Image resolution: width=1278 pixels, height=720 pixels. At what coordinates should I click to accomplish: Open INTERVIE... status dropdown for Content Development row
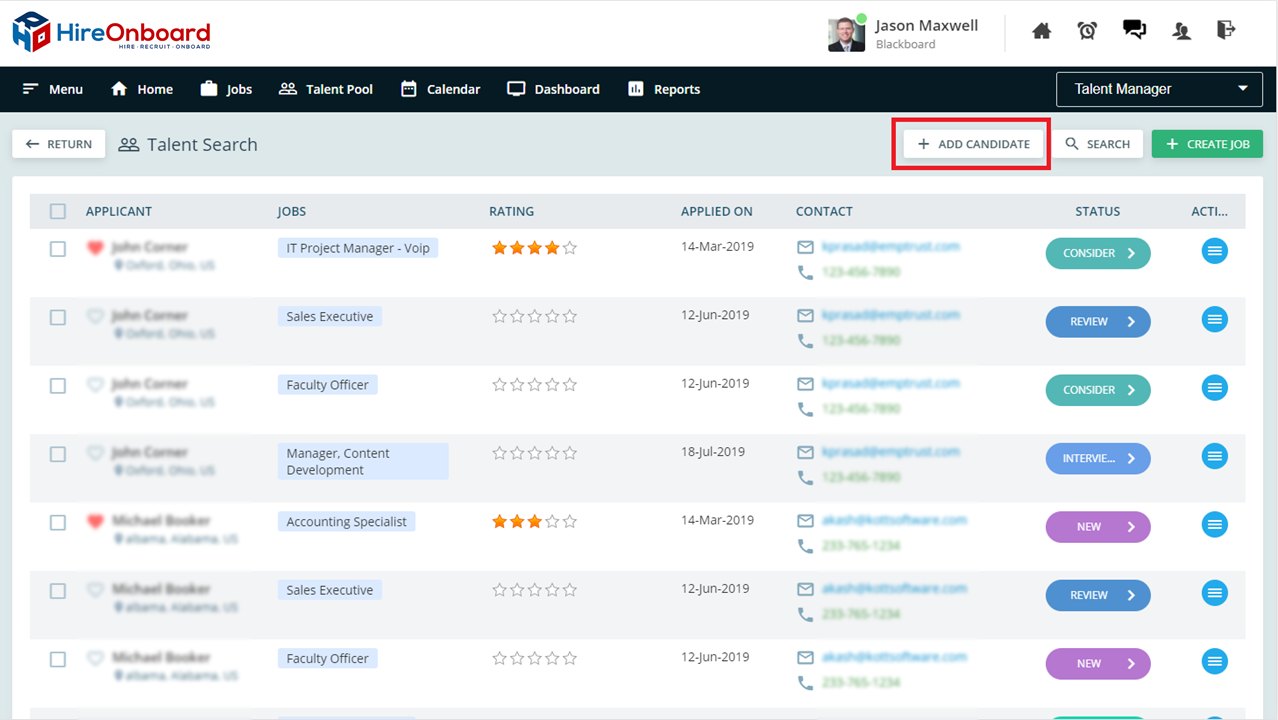coord(1097,458)
